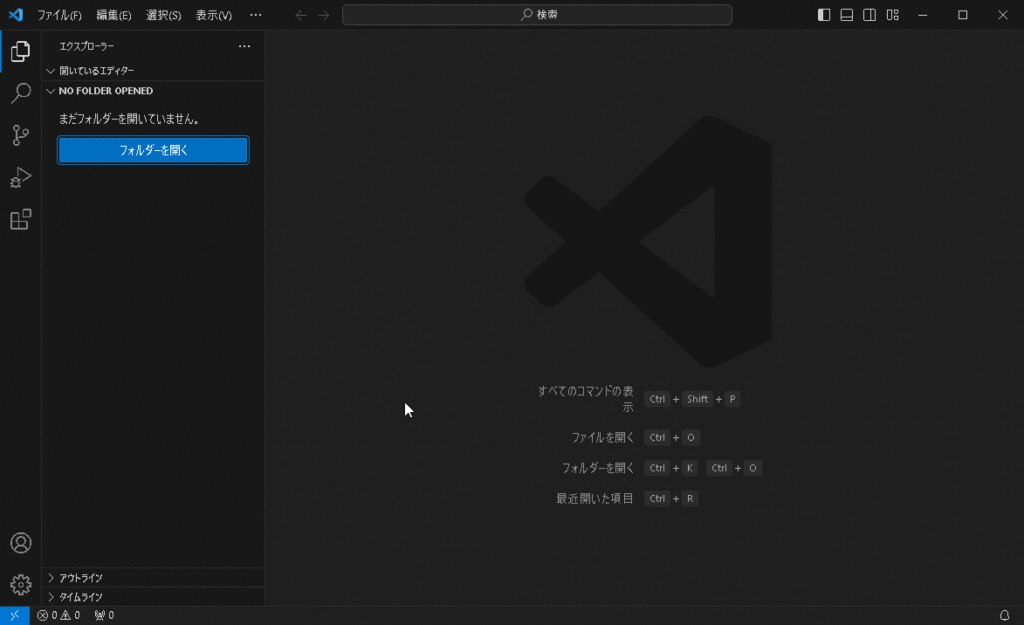Click the フォルダーを開く button
Viewport: 1024px width, 625px height.
coord(152,150)
